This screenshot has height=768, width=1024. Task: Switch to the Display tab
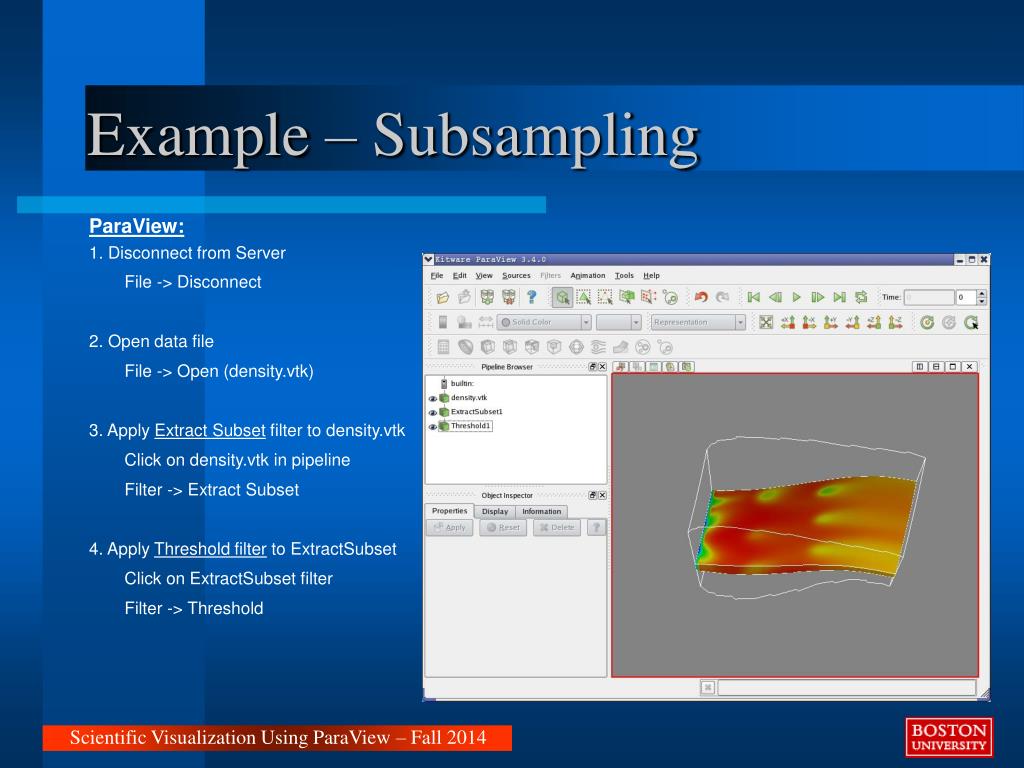(495, 511)
